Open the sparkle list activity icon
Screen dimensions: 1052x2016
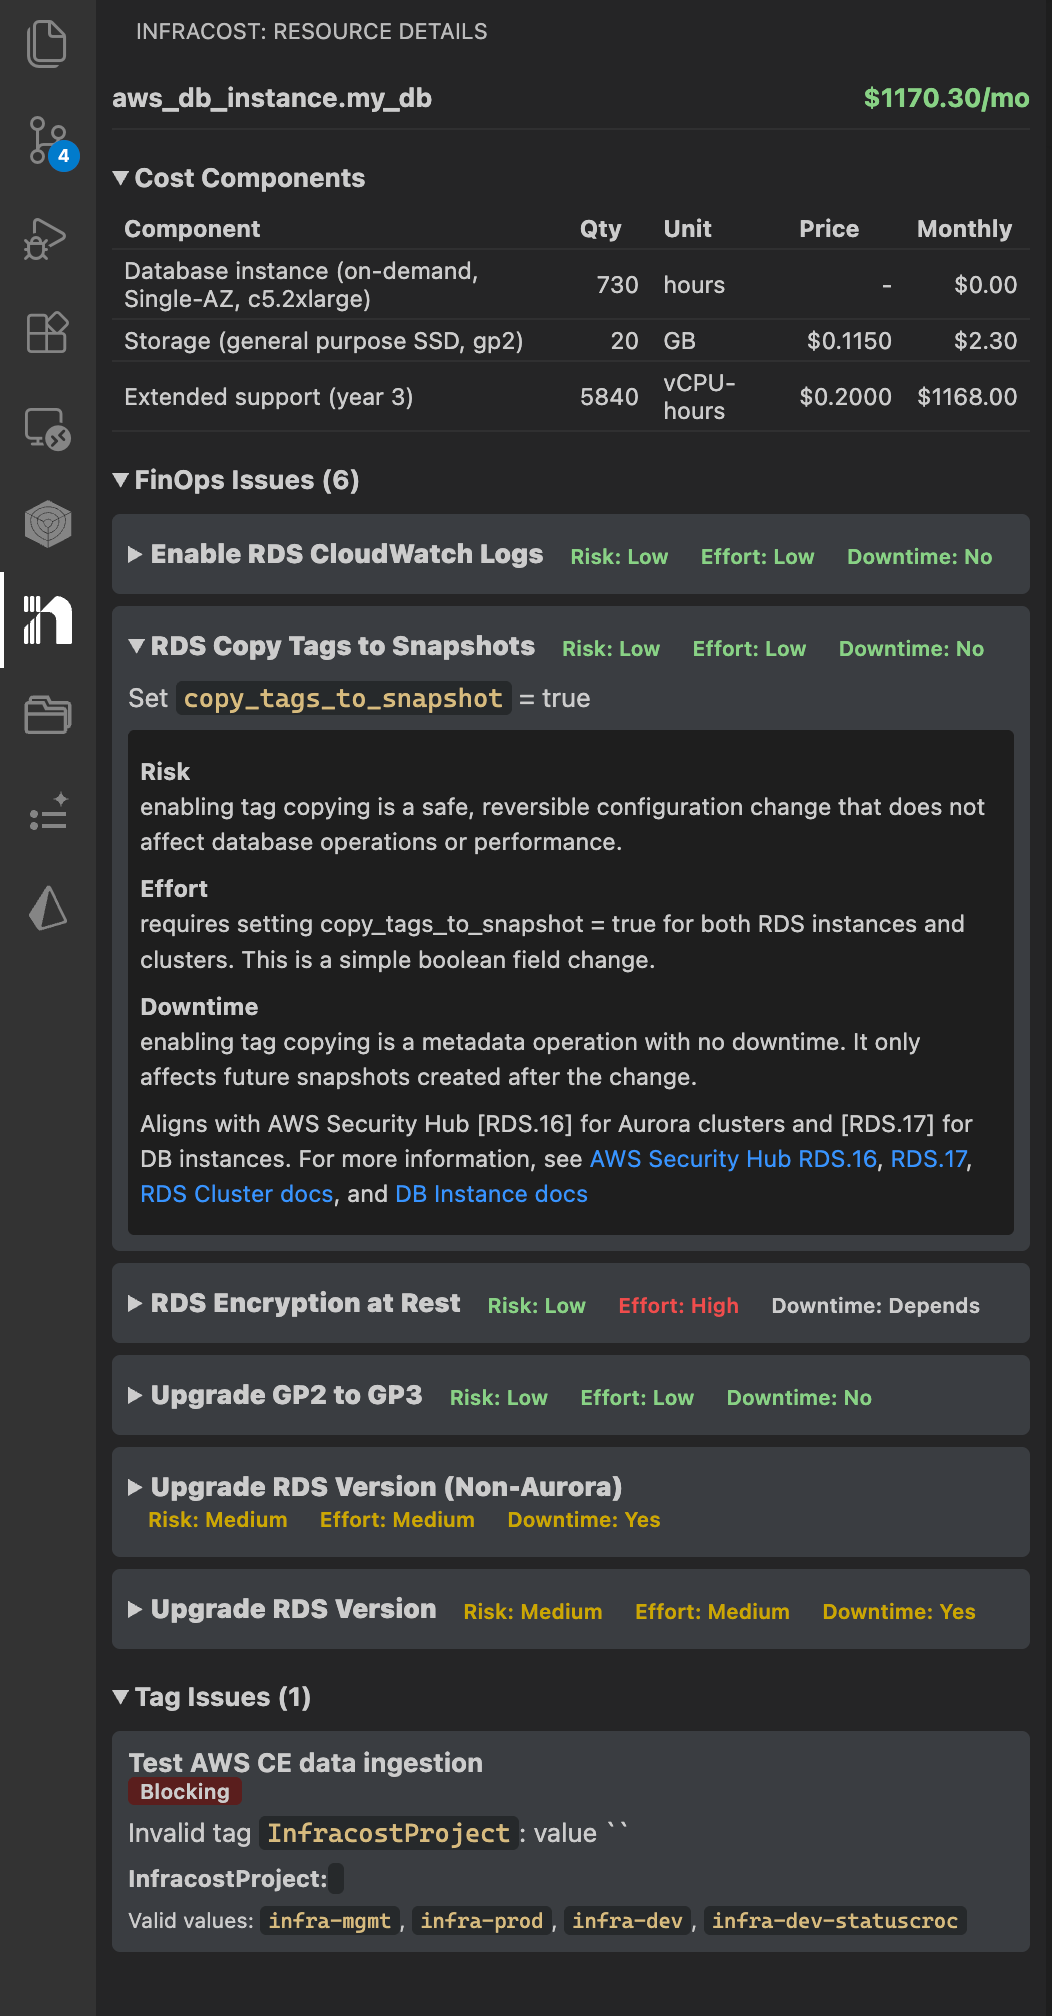click(47, 811)
